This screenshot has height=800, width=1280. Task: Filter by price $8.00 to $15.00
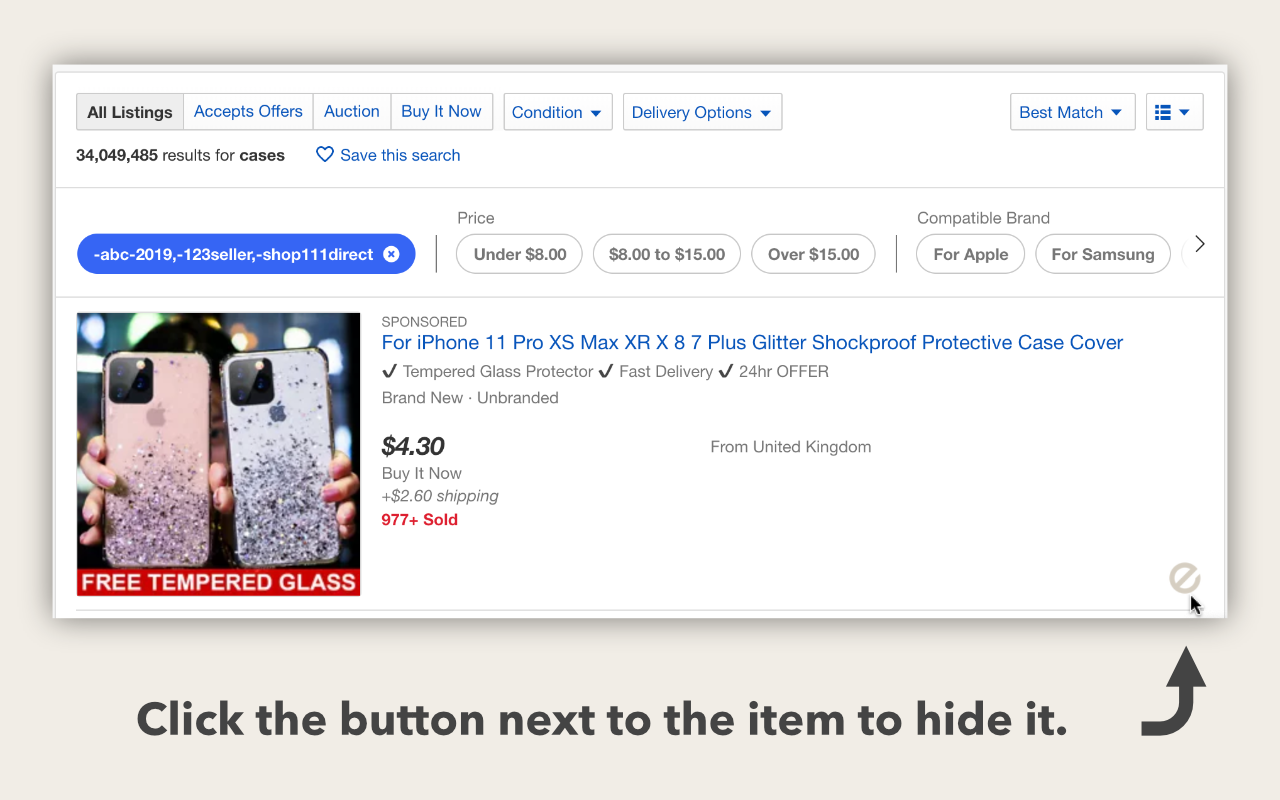click(x=667, y=254)
